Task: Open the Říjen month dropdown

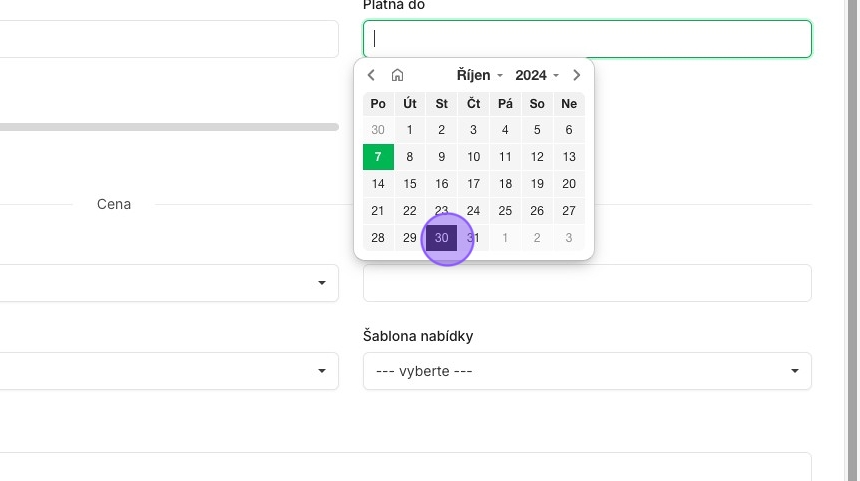Action: click(479, 75)
